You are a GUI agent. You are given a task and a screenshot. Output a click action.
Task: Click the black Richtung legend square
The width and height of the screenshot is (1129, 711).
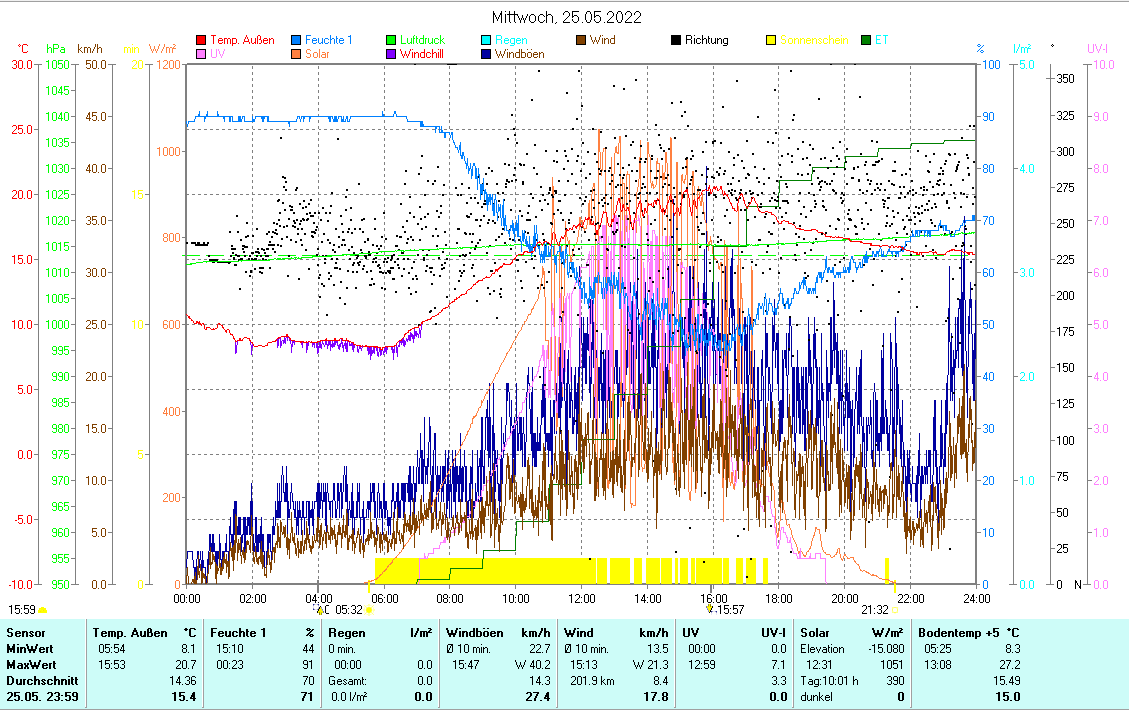click(676, 41)
